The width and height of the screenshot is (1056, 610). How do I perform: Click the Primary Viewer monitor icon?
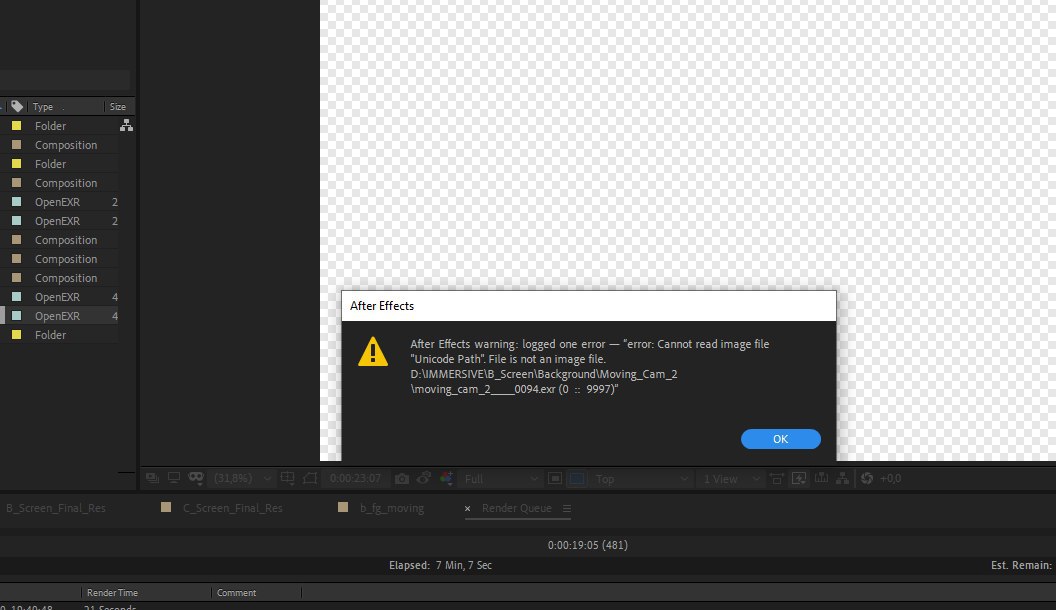pyautogui.click(x=174, y=478)
